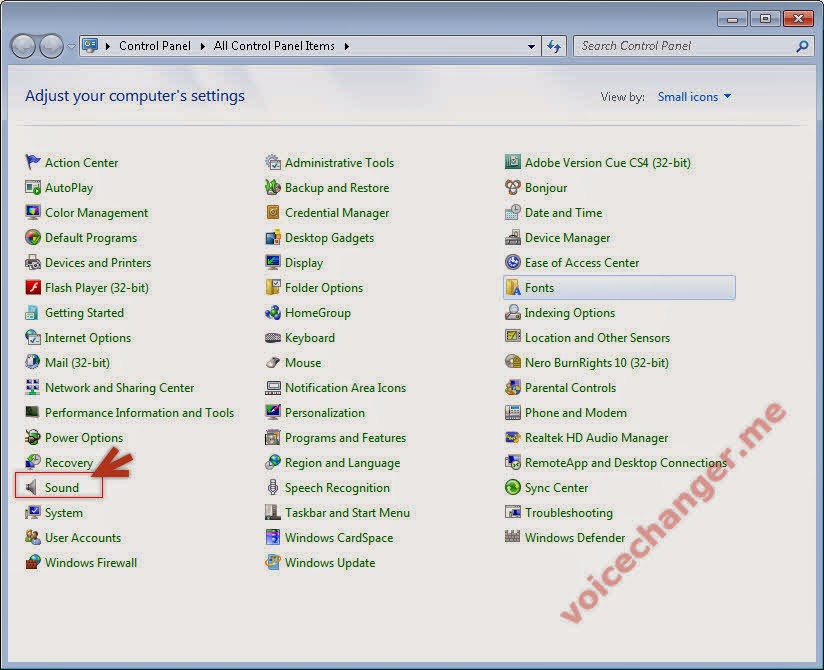Open Taskbar and Start Menu link

pyautogui.click(x=347, y=512)
